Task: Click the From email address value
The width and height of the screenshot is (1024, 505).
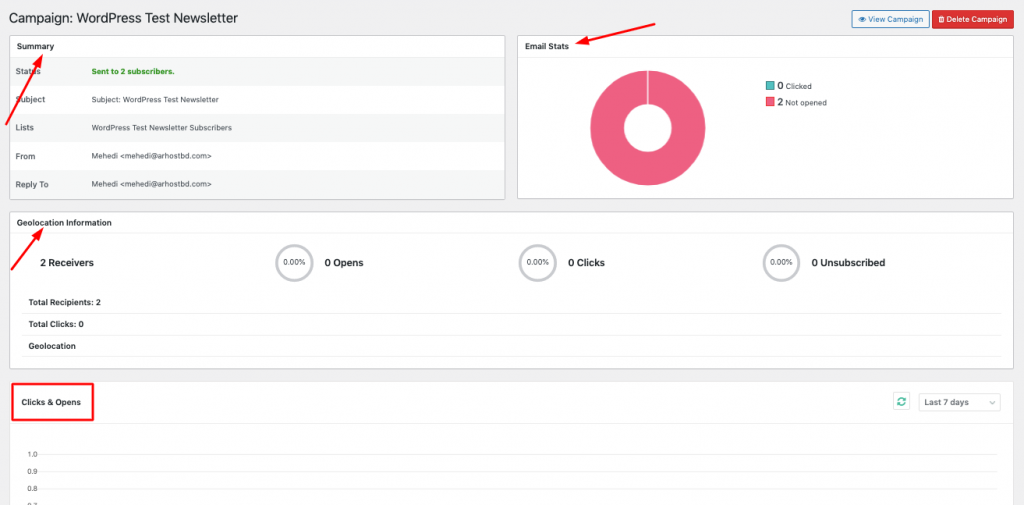Action: pyautogui.click(x=152, y=156)
